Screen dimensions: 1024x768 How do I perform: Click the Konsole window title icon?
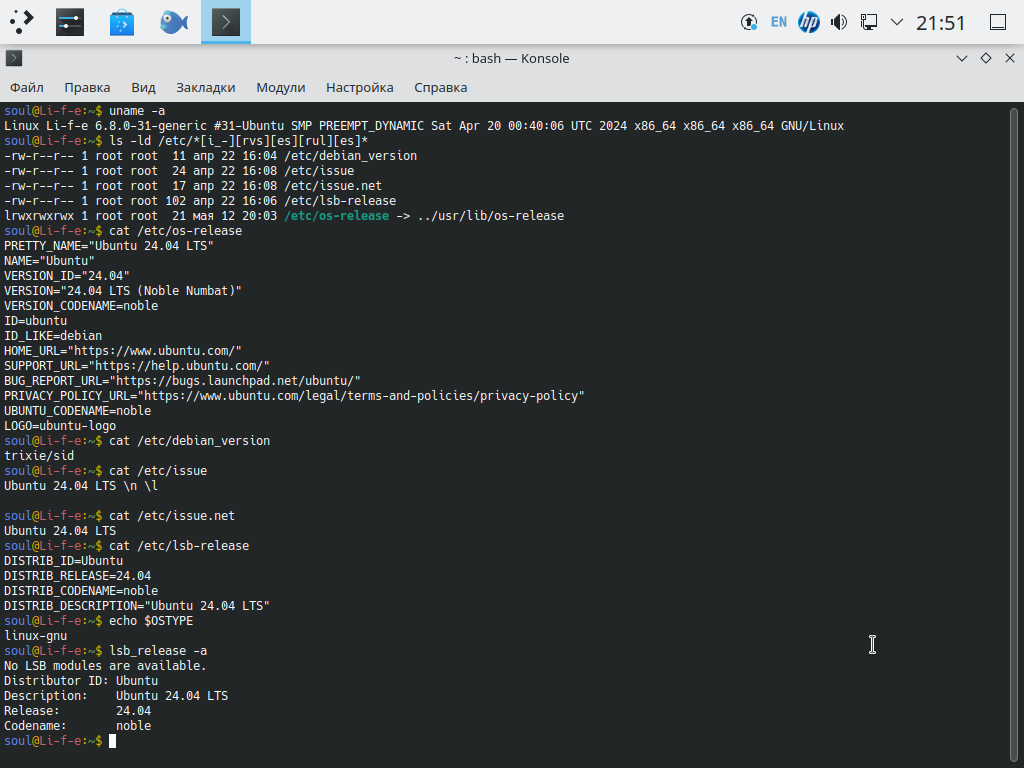point(14,58)
